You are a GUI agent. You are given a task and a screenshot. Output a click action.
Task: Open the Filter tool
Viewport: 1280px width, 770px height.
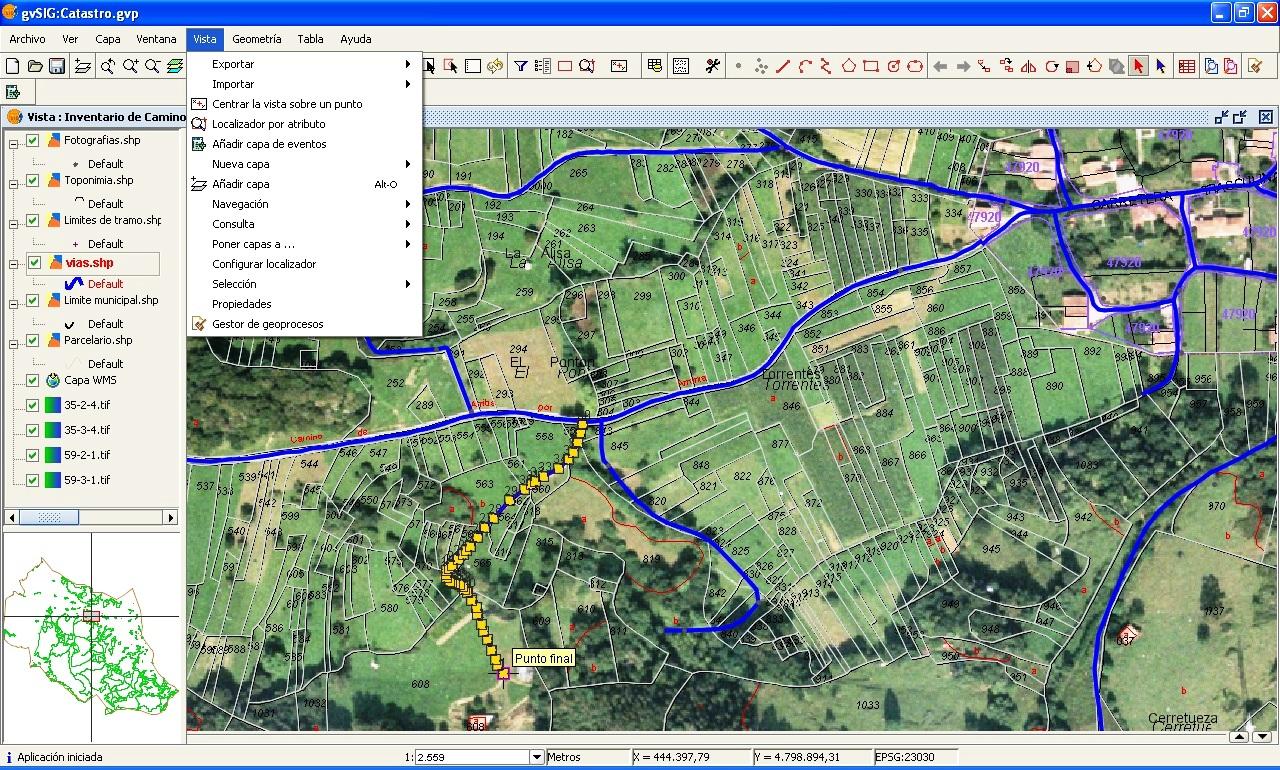point(520,66)
